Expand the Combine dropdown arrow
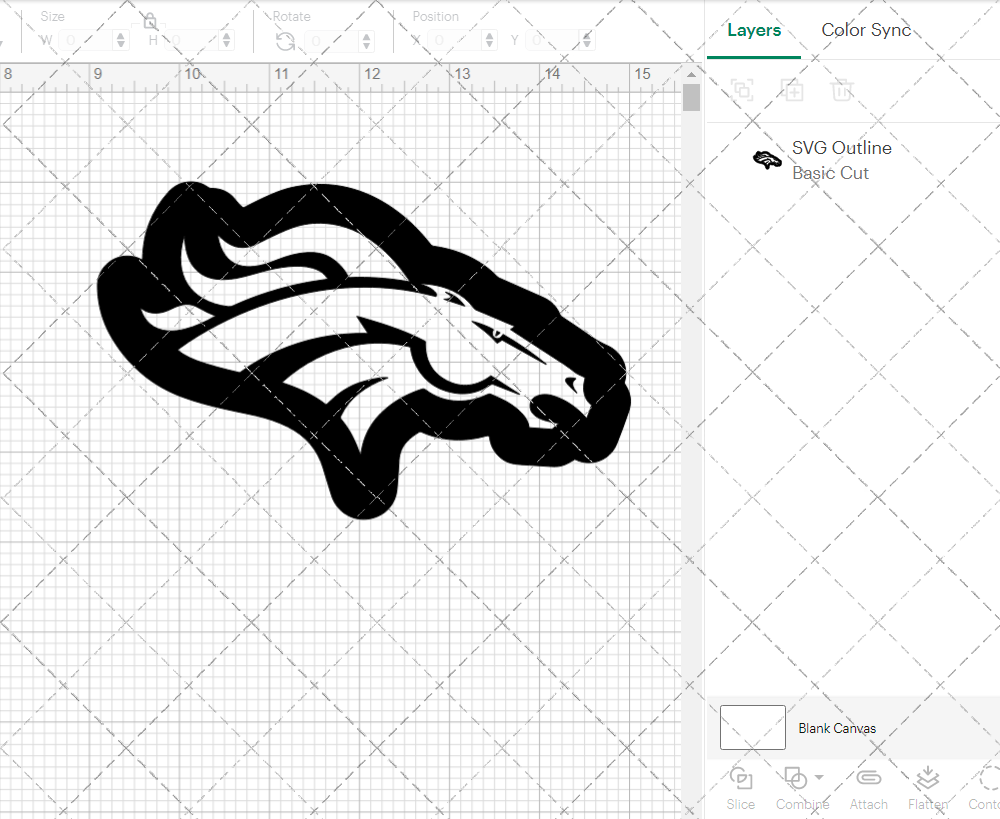 coord(820,778)
